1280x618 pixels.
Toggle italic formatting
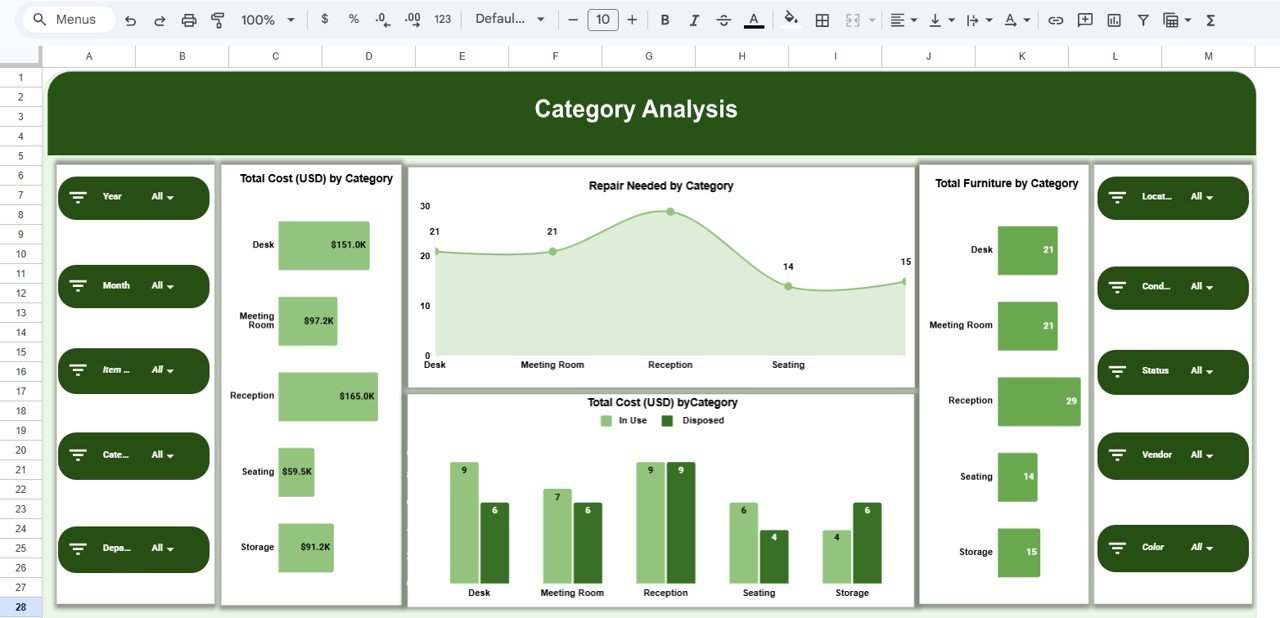pyautogui.click(x=694, y=18)
